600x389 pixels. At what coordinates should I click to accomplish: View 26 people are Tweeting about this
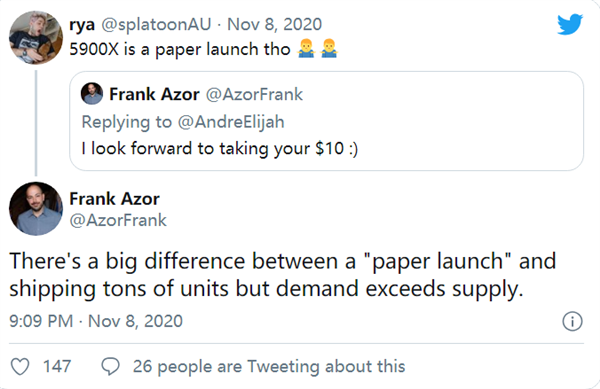pos(269,366)
